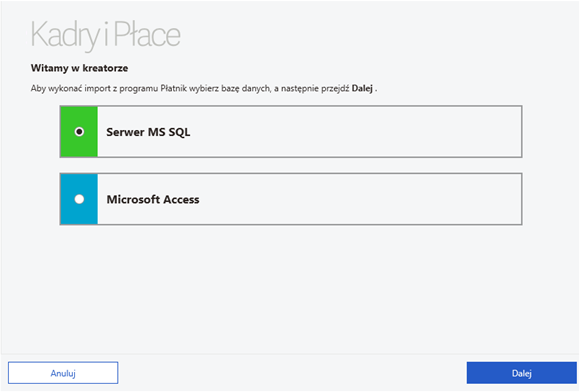
Task: Click the green Serwer MS SQL tile
Action: tap(79, 132)
